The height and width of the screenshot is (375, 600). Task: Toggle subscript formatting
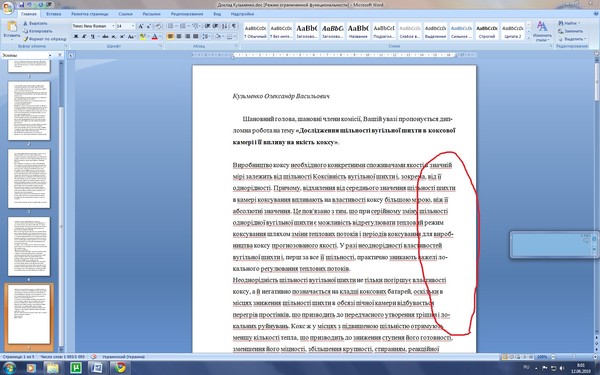(x=114, y=37)
